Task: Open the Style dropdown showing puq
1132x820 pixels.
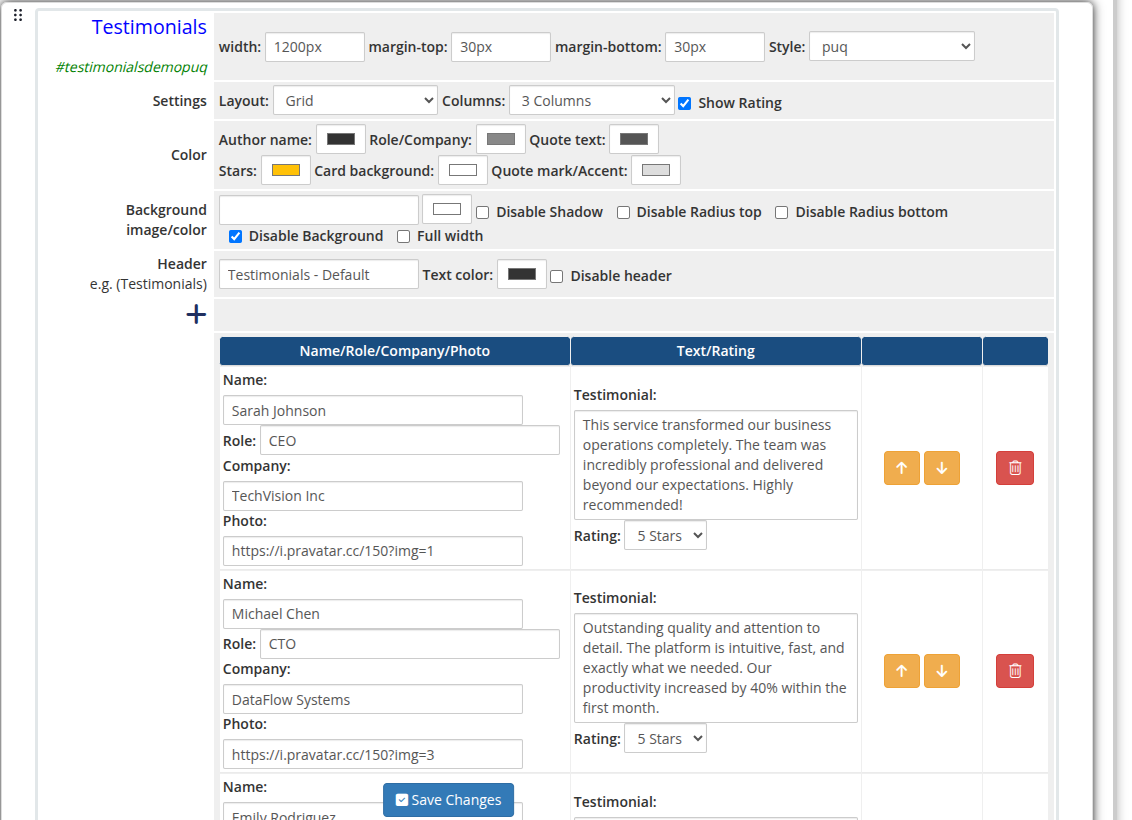Action: tap(891, 45)
